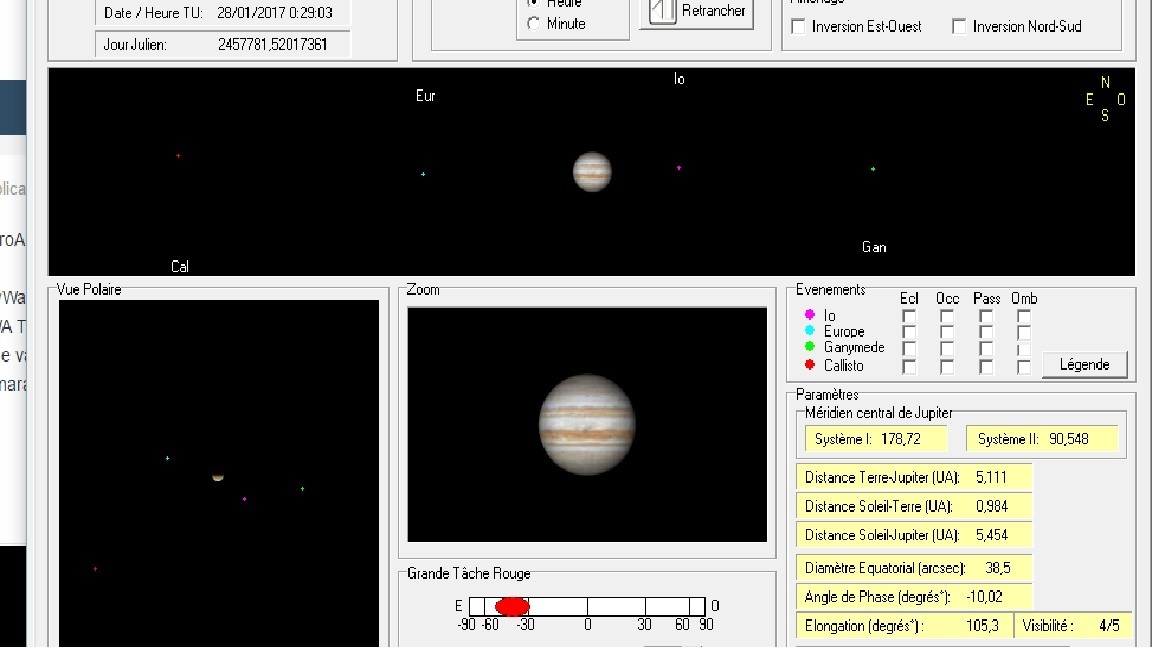
Task: Tick the Io Occ event checkbox
Action: (947, 317)
